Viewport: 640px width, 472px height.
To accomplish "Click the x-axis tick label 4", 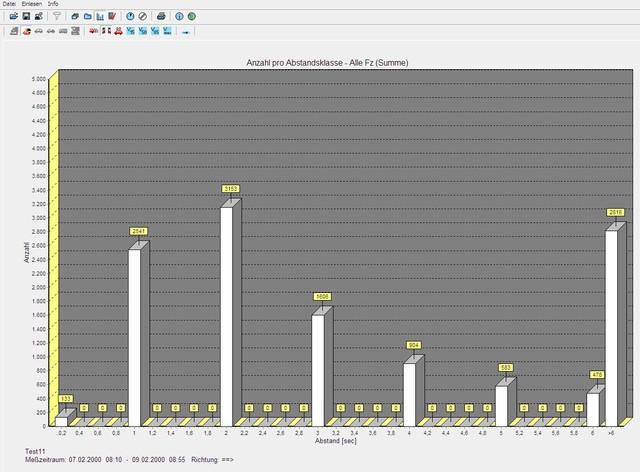I will click(x=409, y=433).
